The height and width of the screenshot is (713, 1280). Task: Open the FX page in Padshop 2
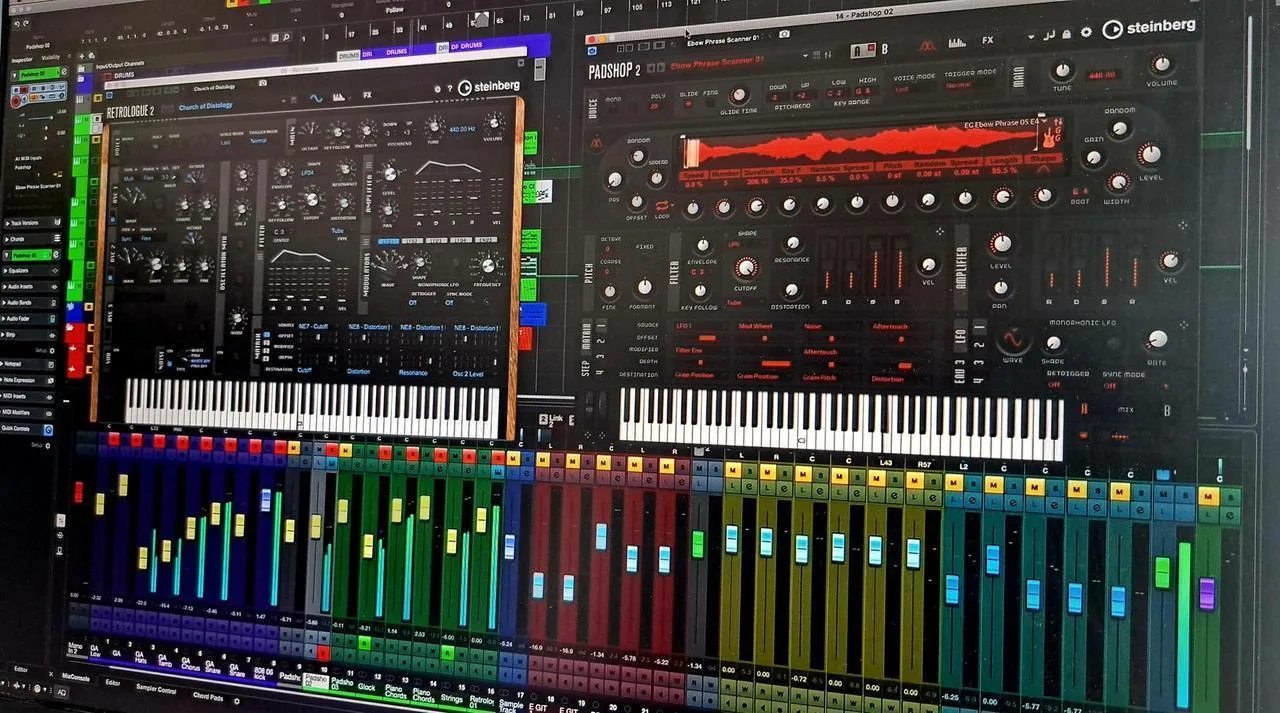click(x=987, y=41)
